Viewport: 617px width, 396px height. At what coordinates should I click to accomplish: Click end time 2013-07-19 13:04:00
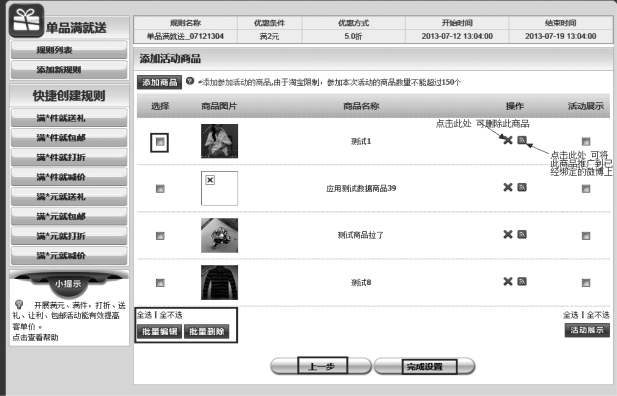[560, 36]
